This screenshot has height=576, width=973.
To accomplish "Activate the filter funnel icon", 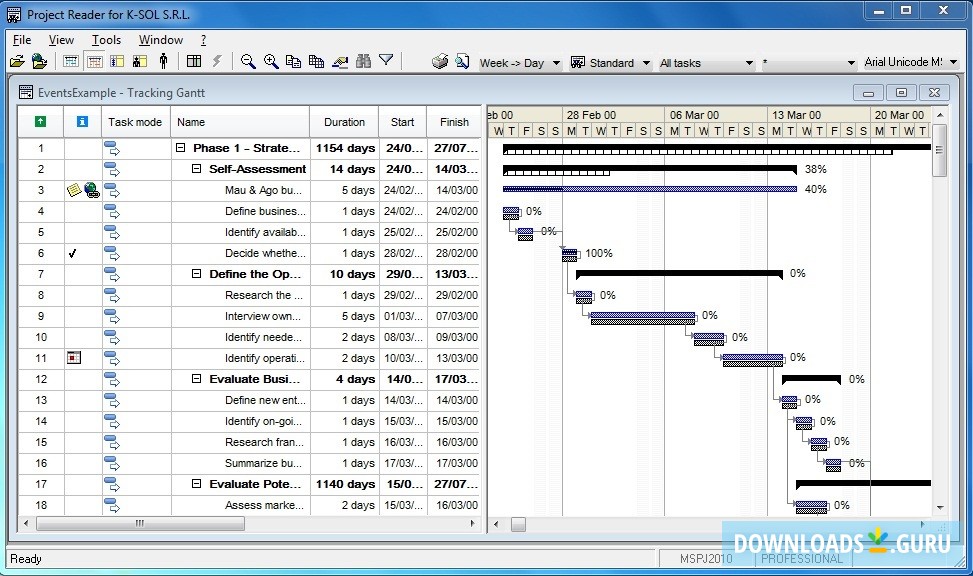I will tap(386, 60).
